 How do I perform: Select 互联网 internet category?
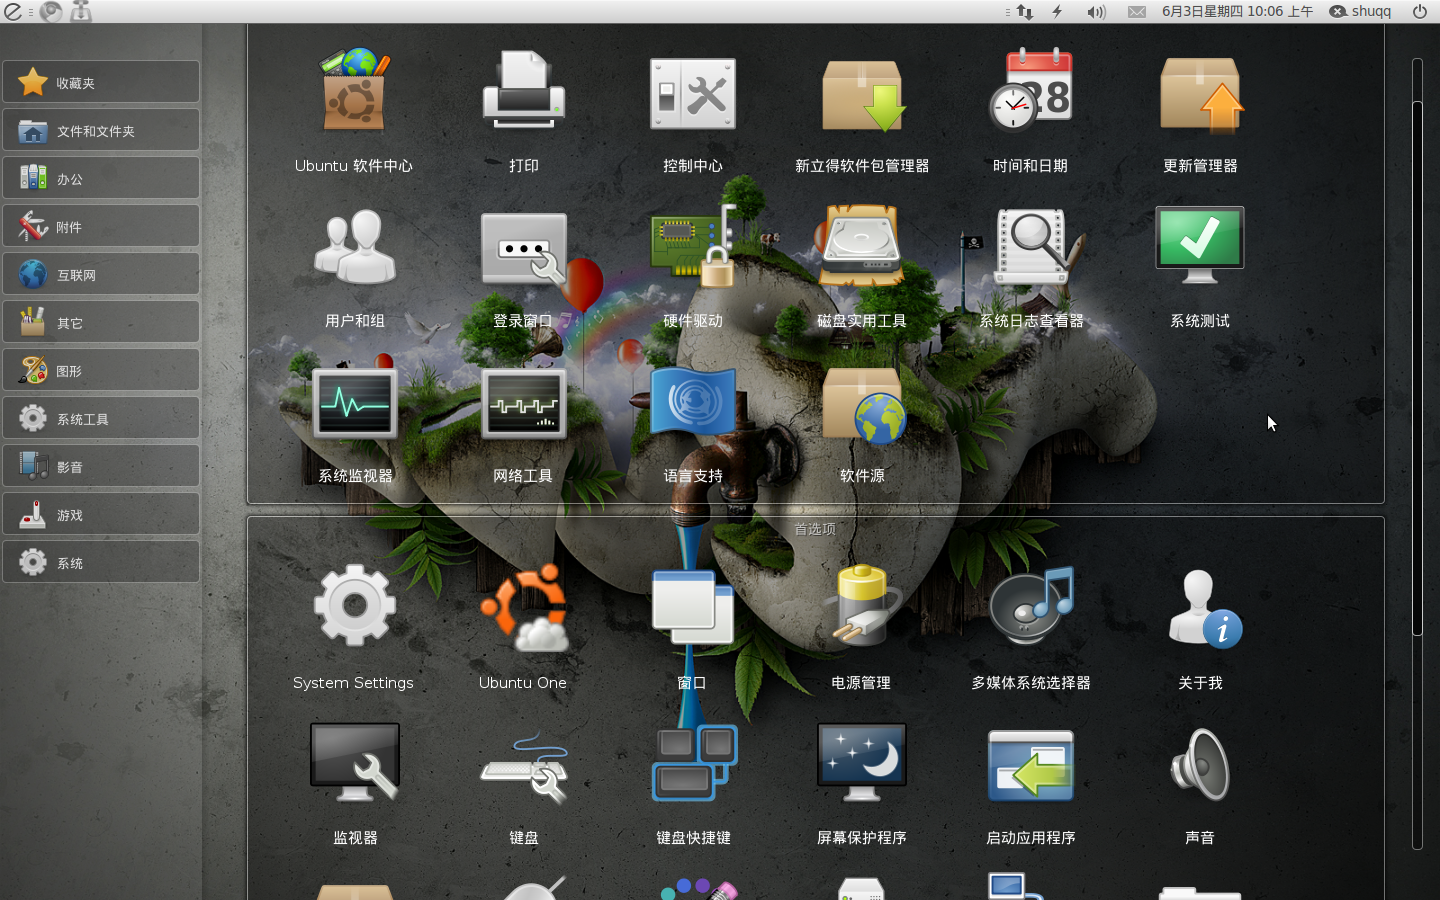pos(101,274)
